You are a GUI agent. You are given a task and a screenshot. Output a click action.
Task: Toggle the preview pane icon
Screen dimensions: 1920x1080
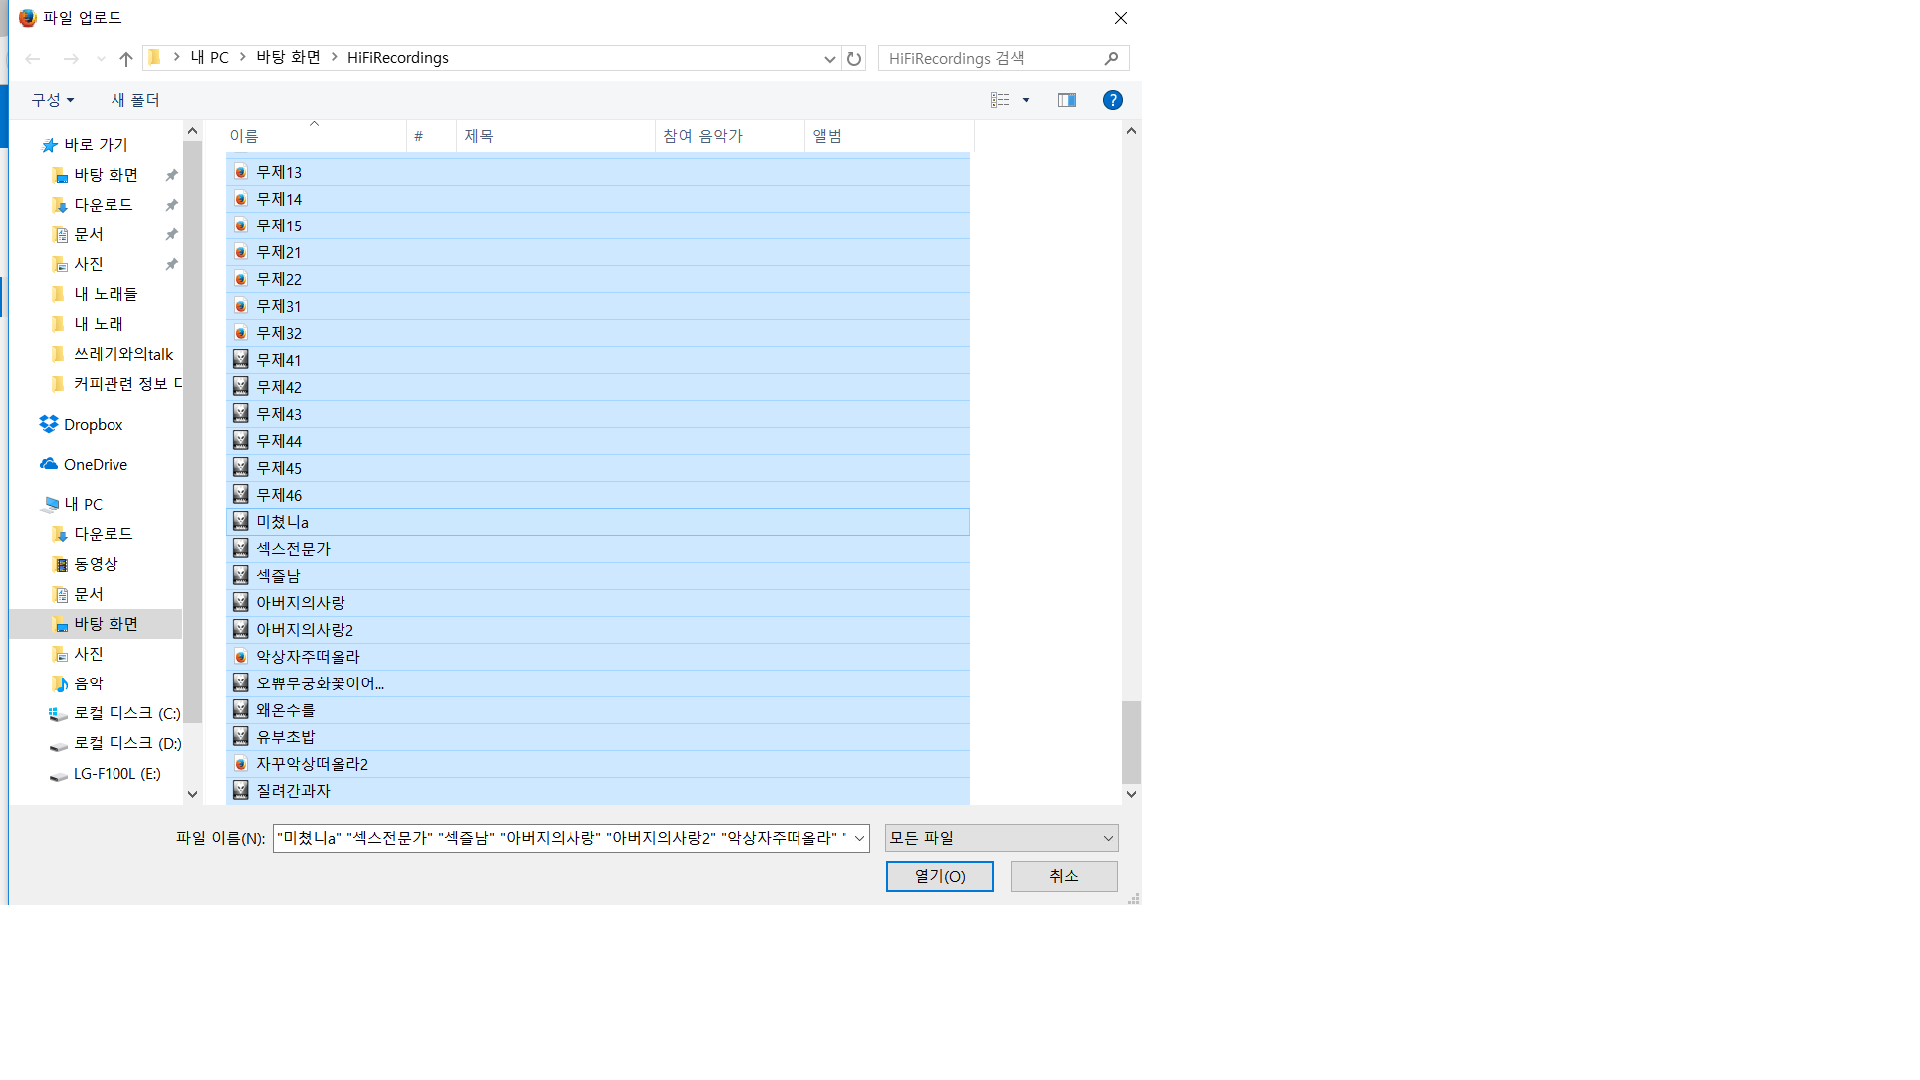1067,100
